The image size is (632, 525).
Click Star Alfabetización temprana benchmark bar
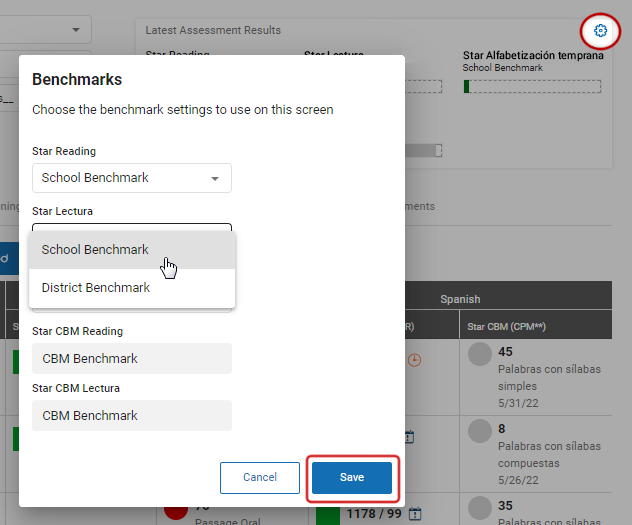[532, 87]
